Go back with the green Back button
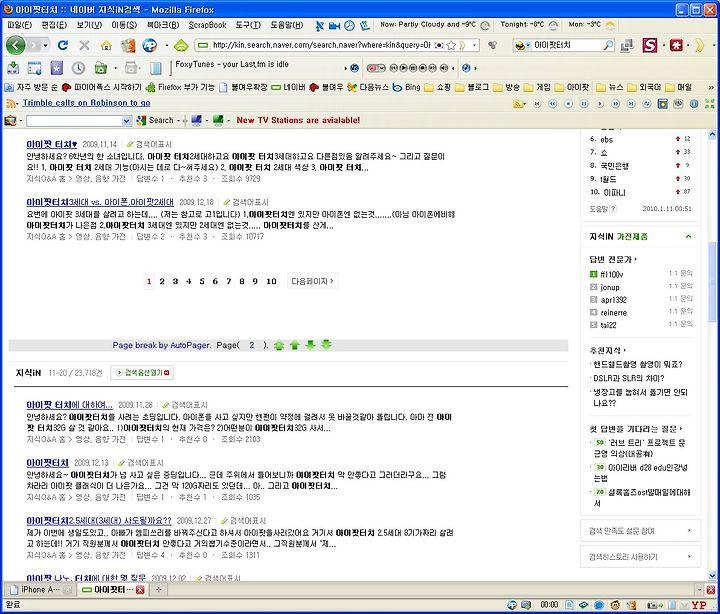 point(16,45)
